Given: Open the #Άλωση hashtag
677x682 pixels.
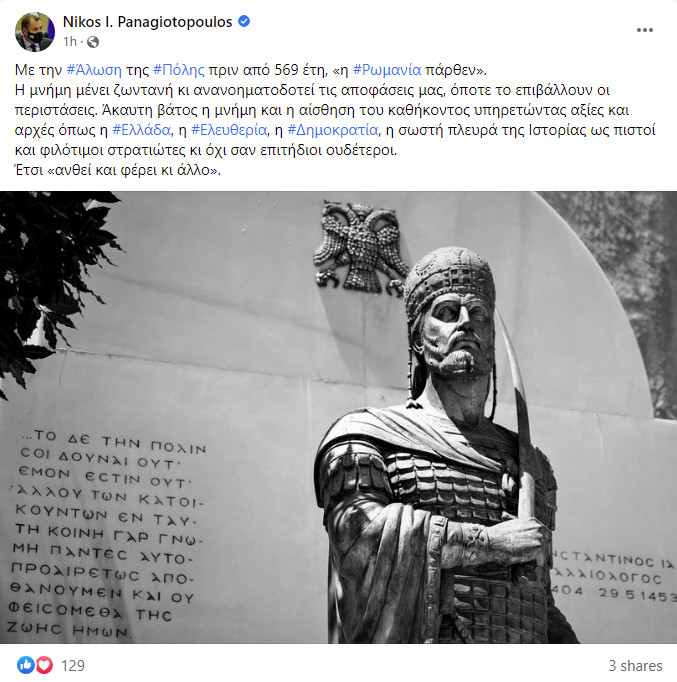Looking at the screenshot, I should (94, 70).
